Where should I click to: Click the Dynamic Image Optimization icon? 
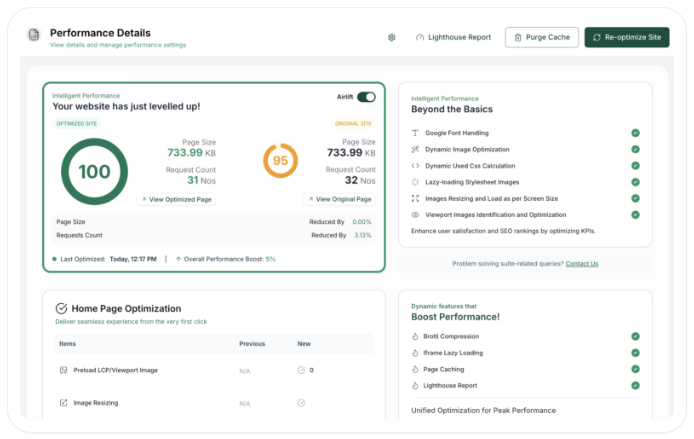click(x=415, y=149)
